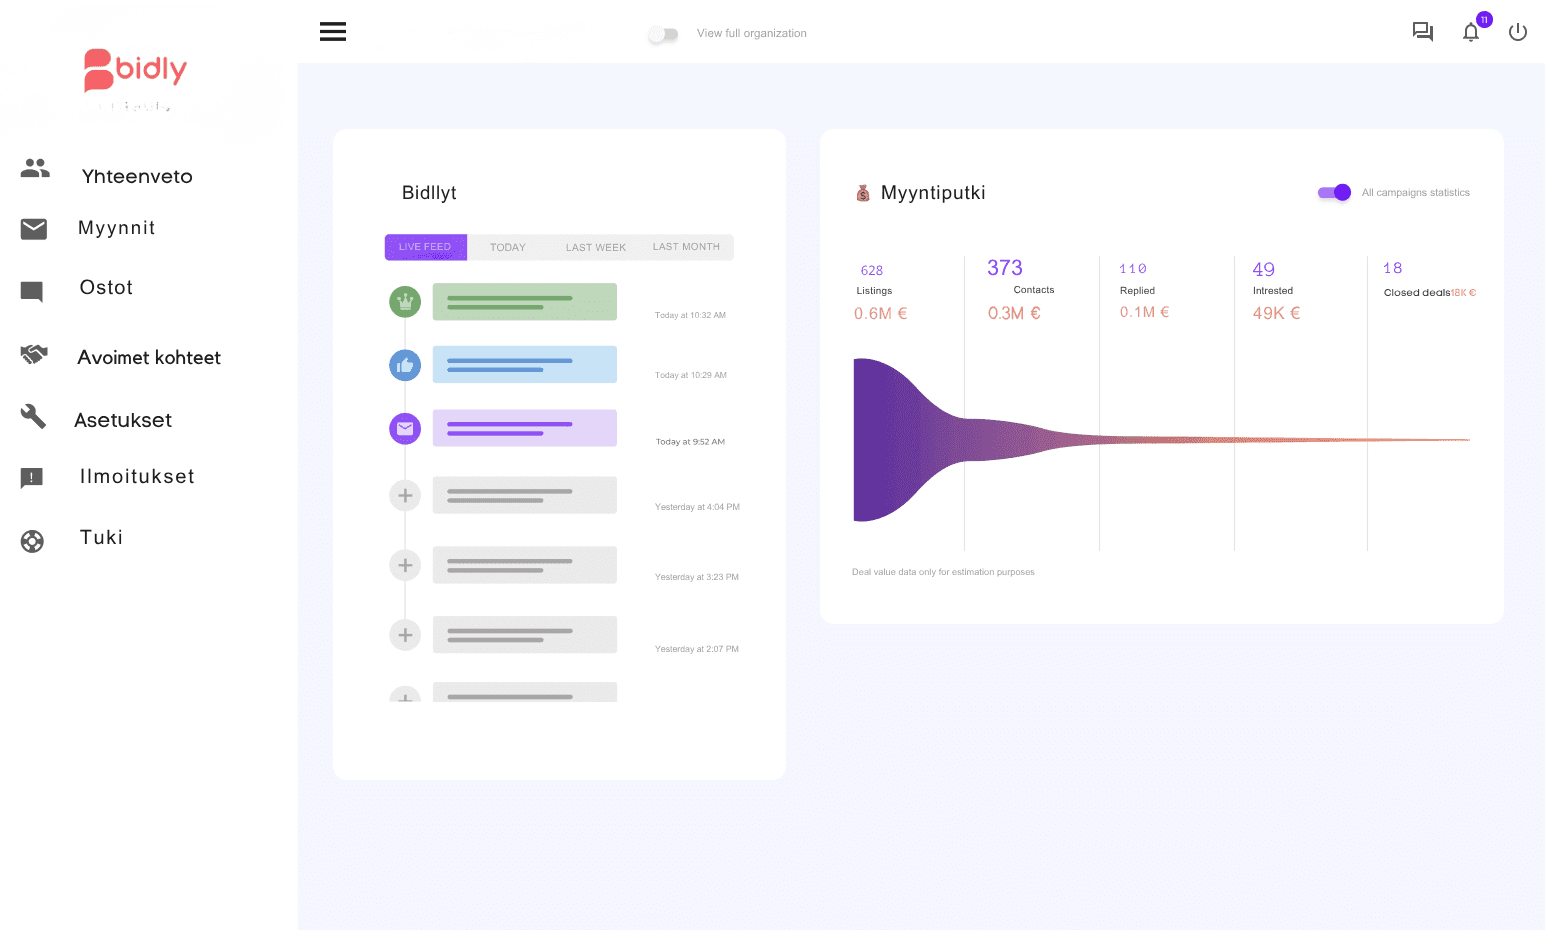Open Avoimet kohteet page
This screenshot has width=1545, height=930.
click(x=149, y=357)
